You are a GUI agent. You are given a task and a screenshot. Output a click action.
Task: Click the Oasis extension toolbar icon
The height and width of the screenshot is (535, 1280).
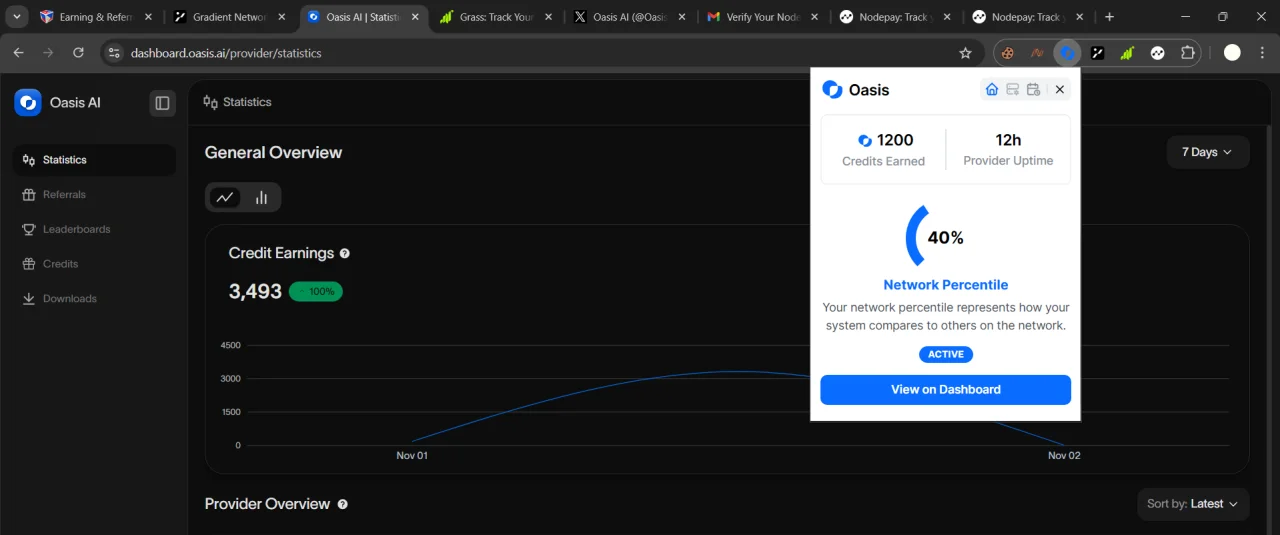[x=1068, y=53]
